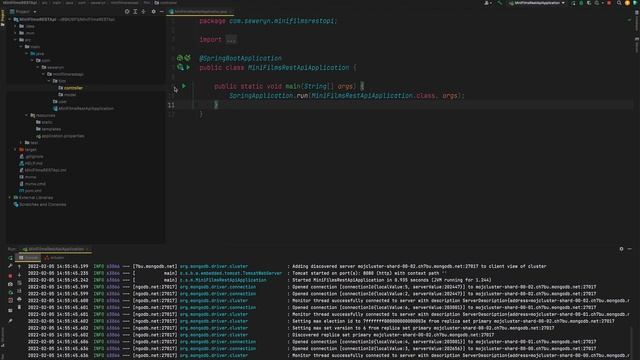Click the Stop button in main toolbar
This screenshot has width=640, height=360.
pyautogui.click(x=609, y=3)
